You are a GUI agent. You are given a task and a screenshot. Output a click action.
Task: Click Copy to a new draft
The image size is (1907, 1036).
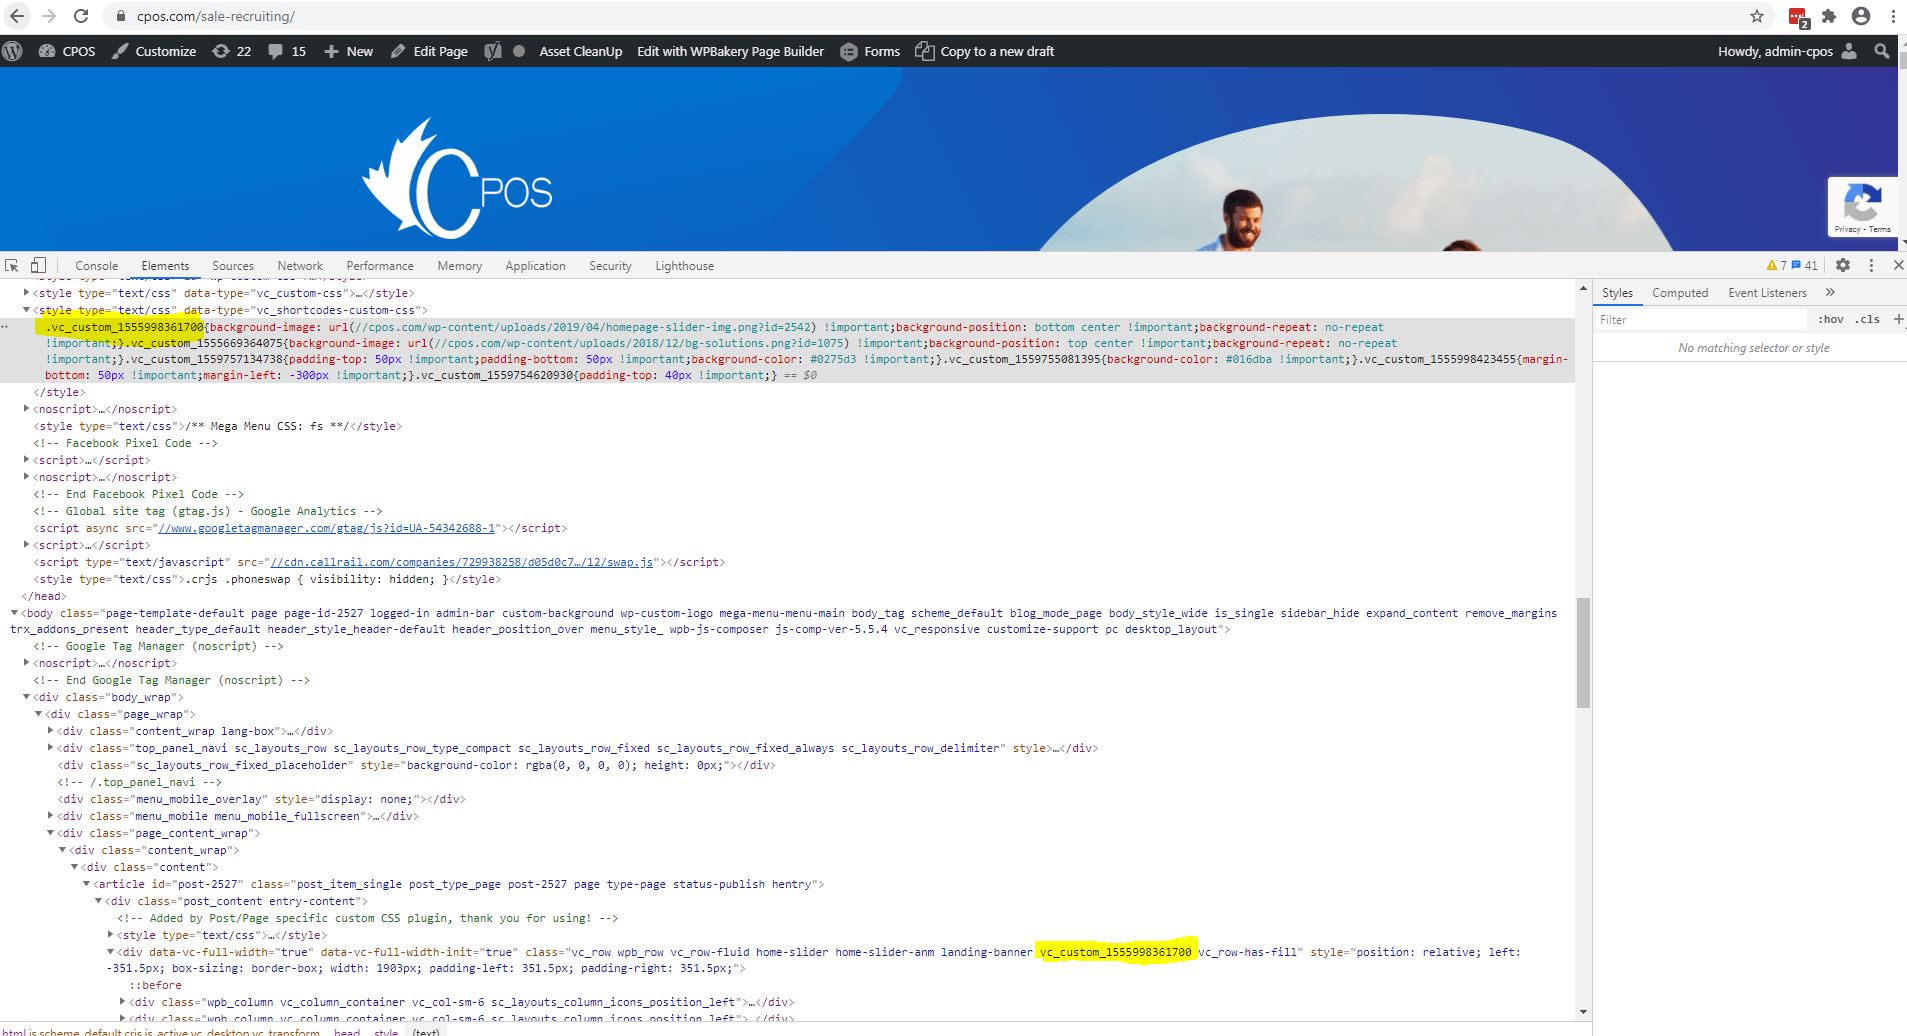click(x=985, y=51)
